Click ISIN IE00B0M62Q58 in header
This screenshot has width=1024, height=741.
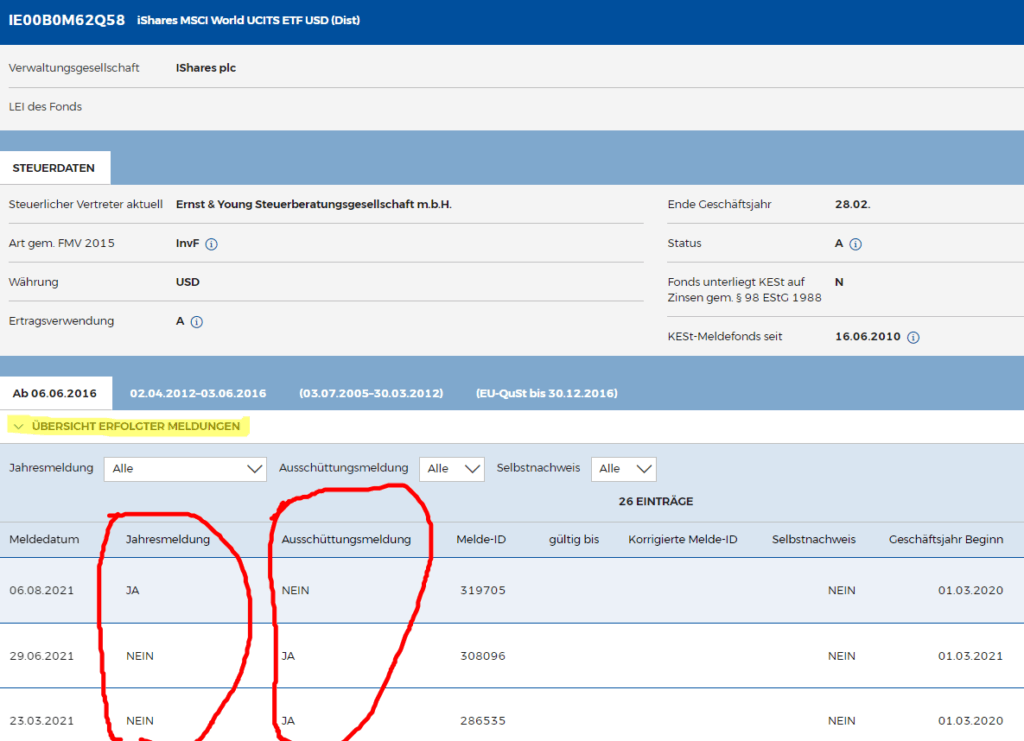click(x=67, y=20)
